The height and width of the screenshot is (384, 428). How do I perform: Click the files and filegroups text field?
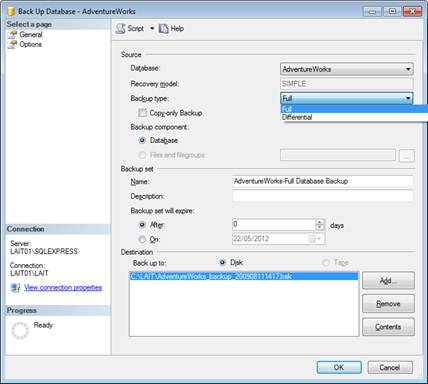pos(338,155)
